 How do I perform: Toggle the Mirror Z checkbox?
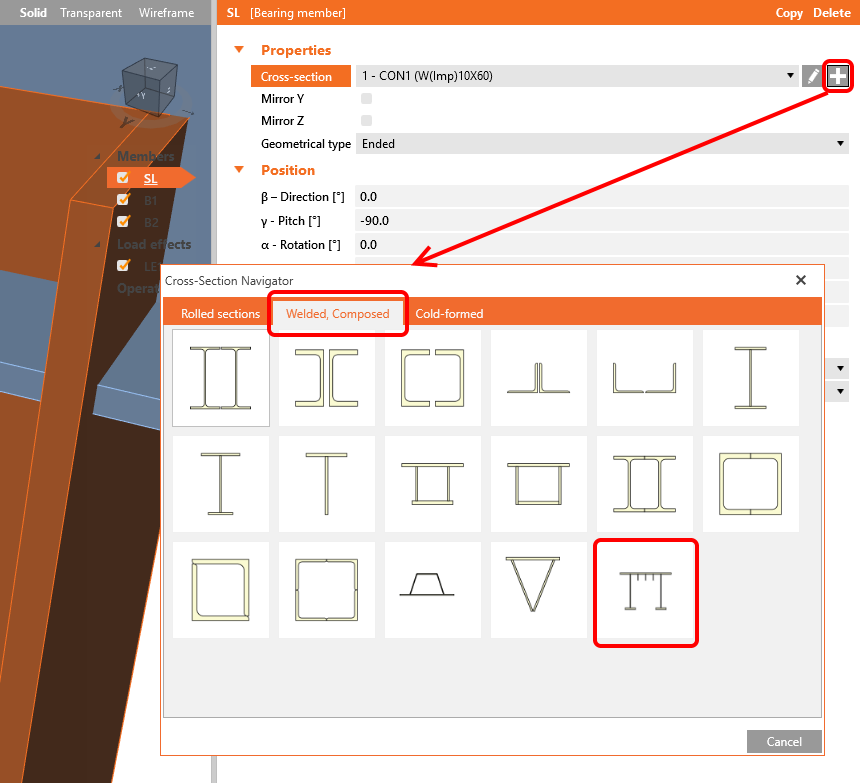366,121
